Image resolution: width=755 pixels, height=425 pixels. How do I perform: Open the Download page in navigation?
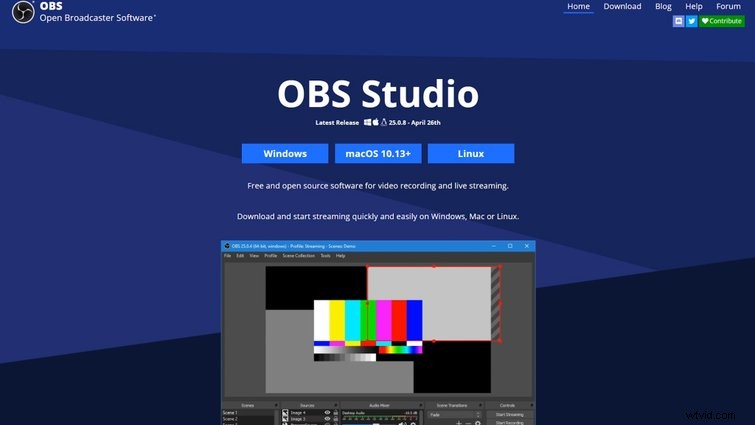click(x=622, y=6)
